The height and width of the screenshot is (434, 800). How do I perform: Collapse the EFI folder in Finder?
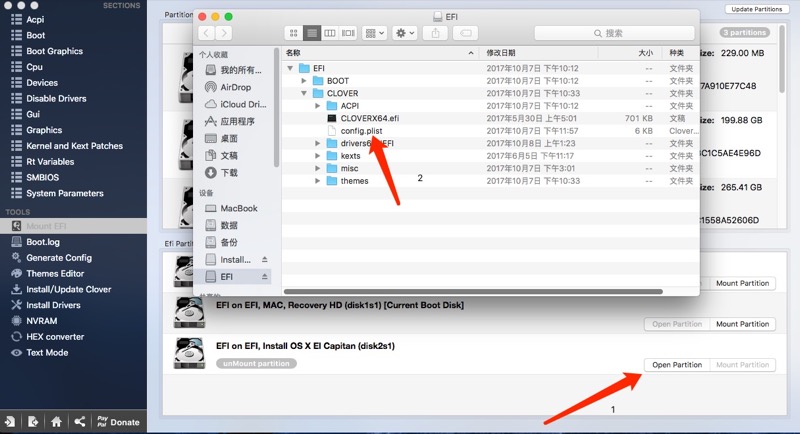tap(290, 68)
